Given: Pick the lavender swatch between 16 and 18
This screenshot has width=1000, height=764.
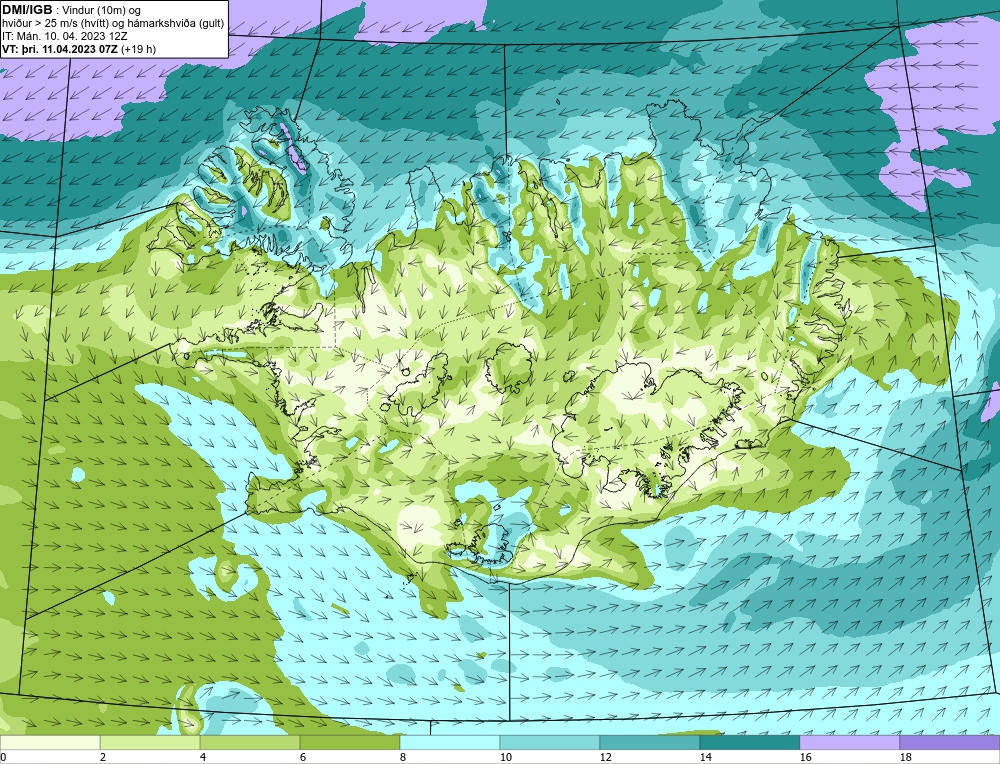Looking at the screenshot, I should (849, 742).
